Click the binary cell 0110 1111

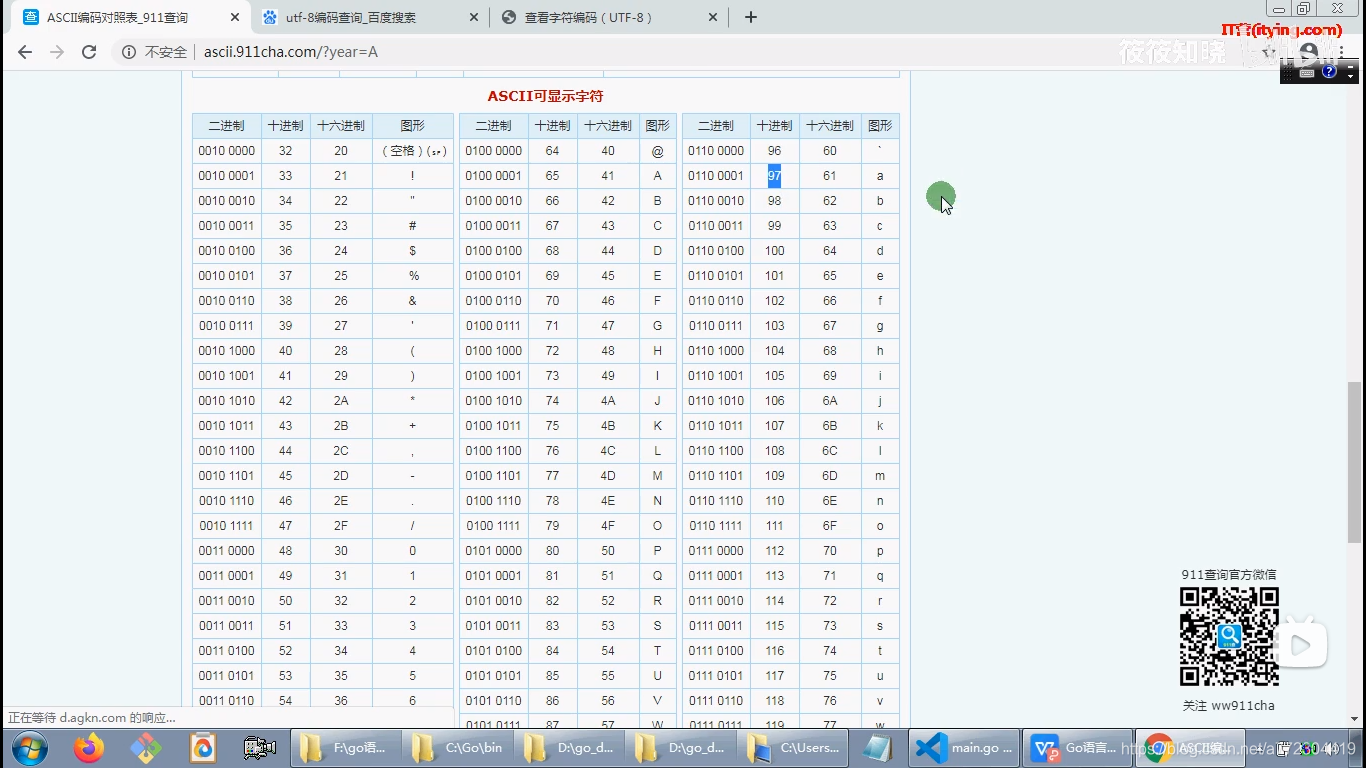tap(716, 526)
